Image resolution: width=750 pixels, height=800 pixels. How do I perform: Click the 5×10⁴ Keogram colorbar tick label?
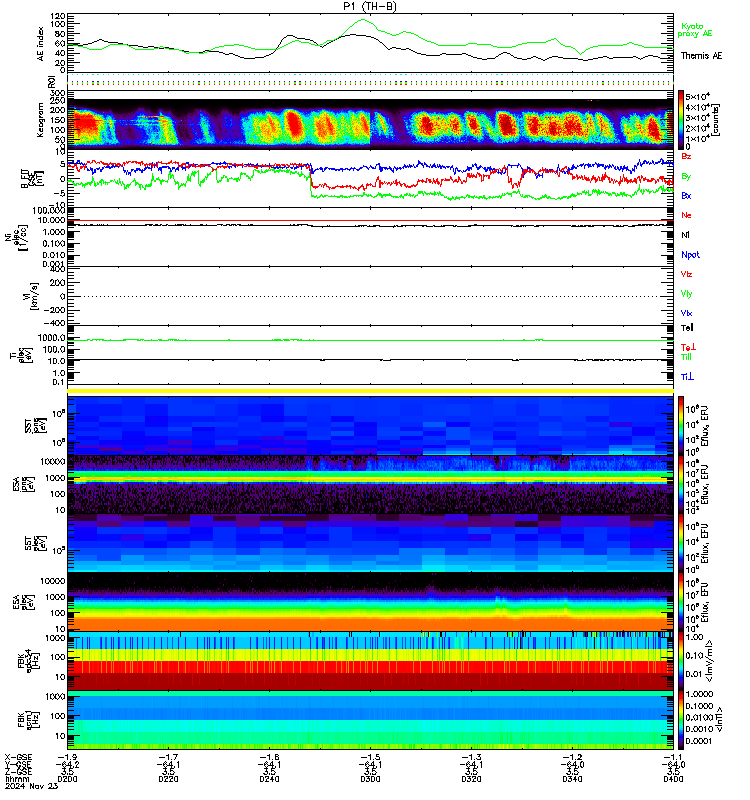tap(697, 96)
